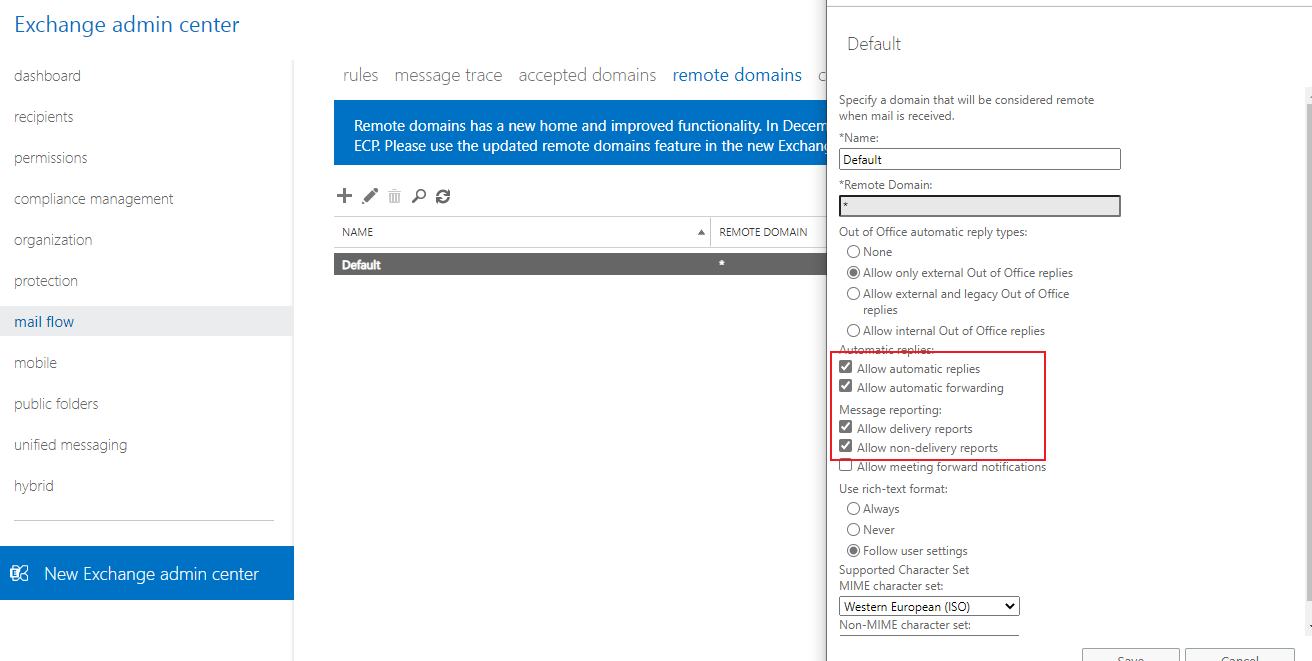This screenshot has height=661, width=1312.
Task: Open the search magnifier icon
Action: (419, 195)
